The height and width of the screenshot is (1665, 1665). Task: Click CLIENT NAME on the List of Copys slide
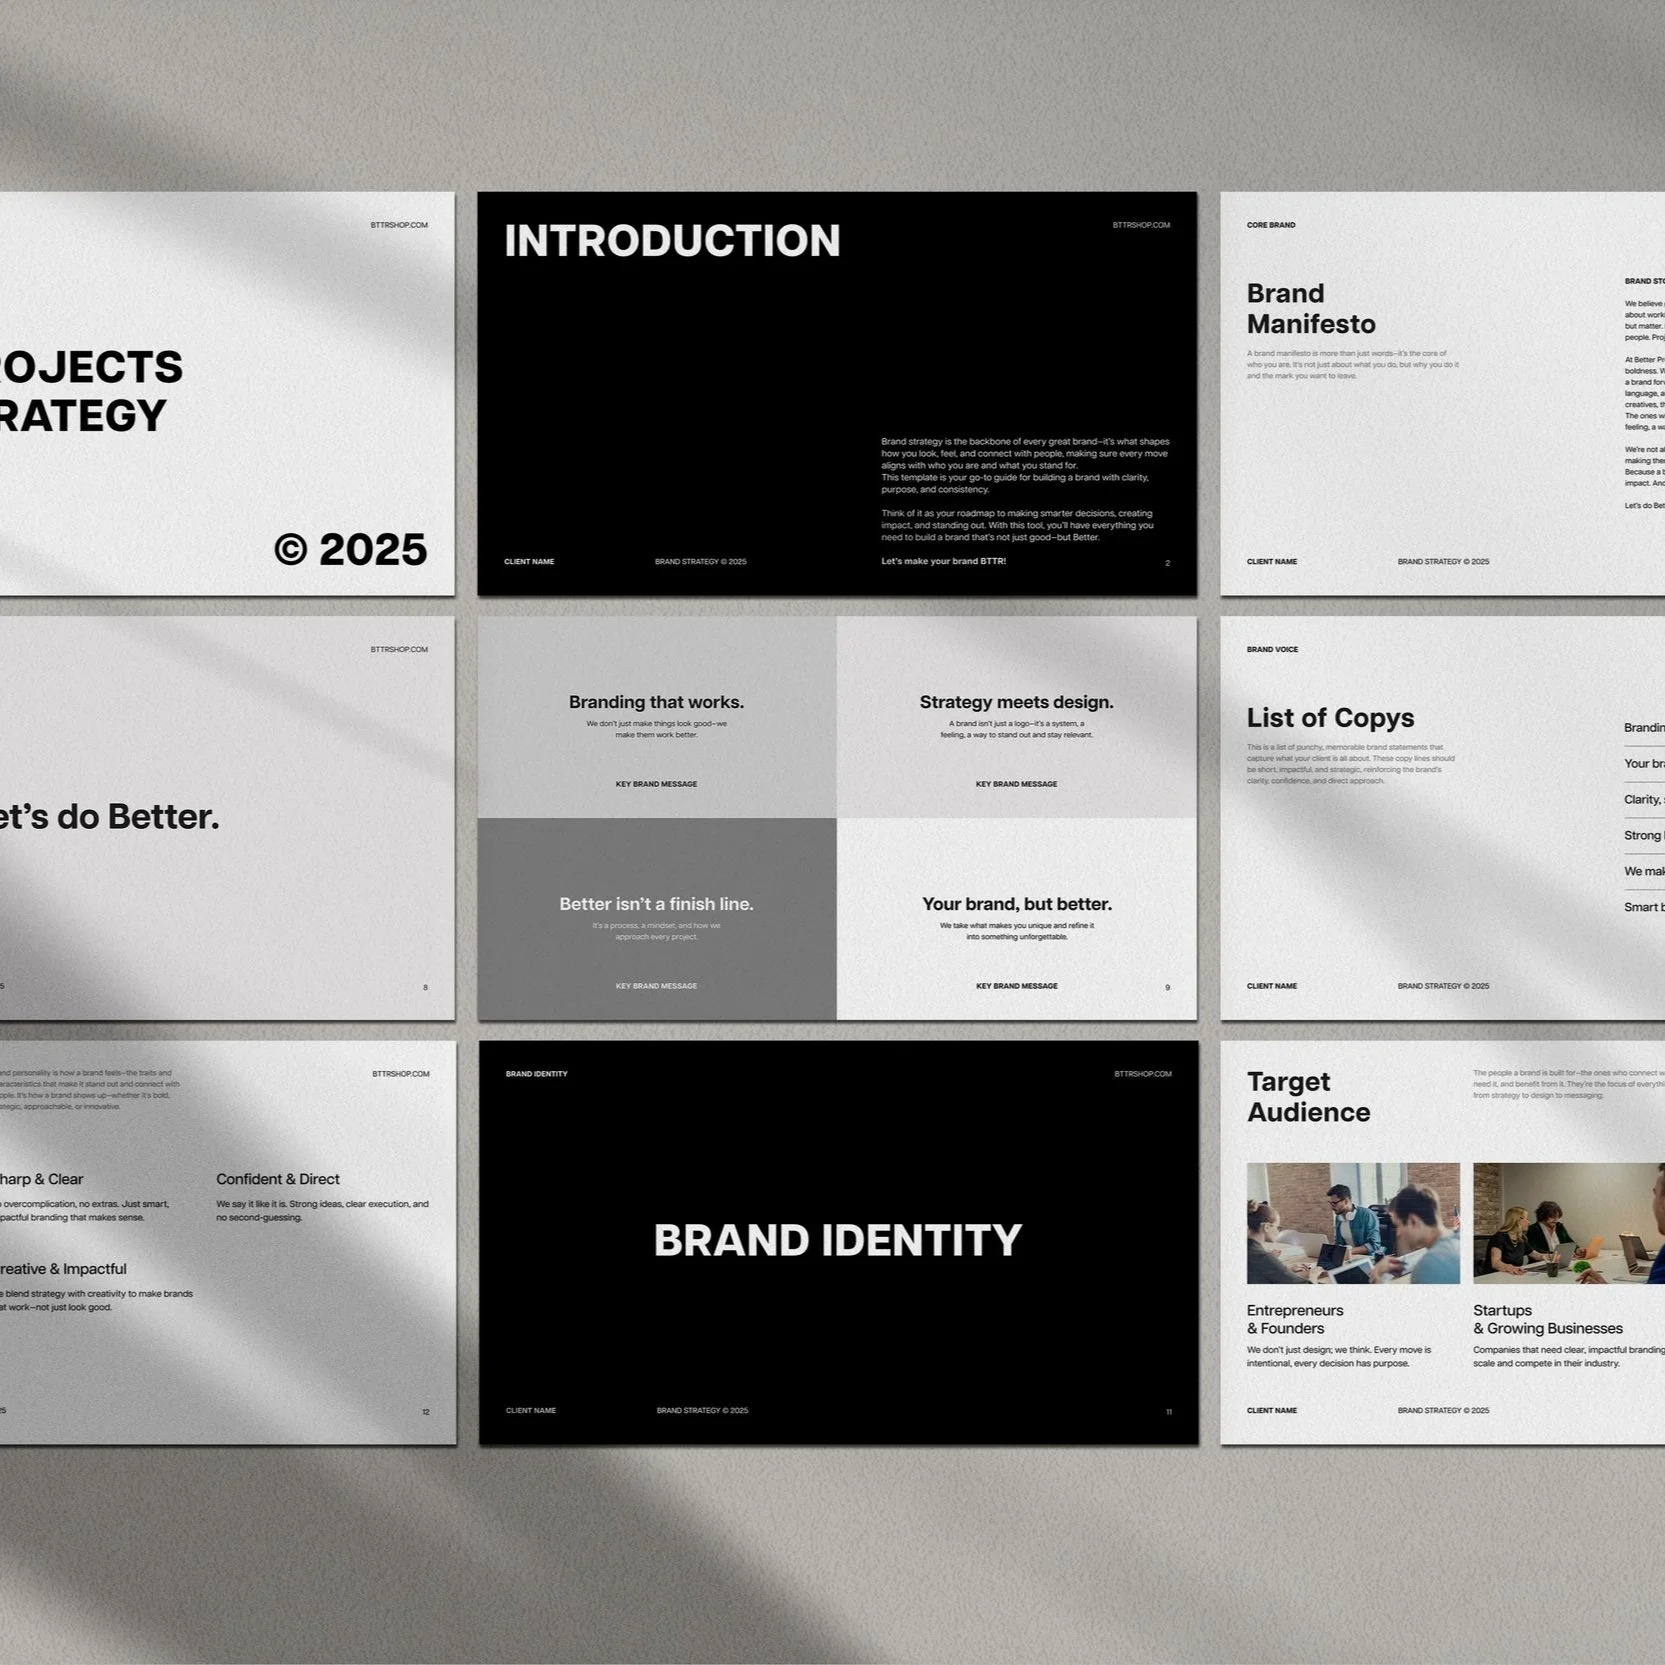tap(1272, 986)
